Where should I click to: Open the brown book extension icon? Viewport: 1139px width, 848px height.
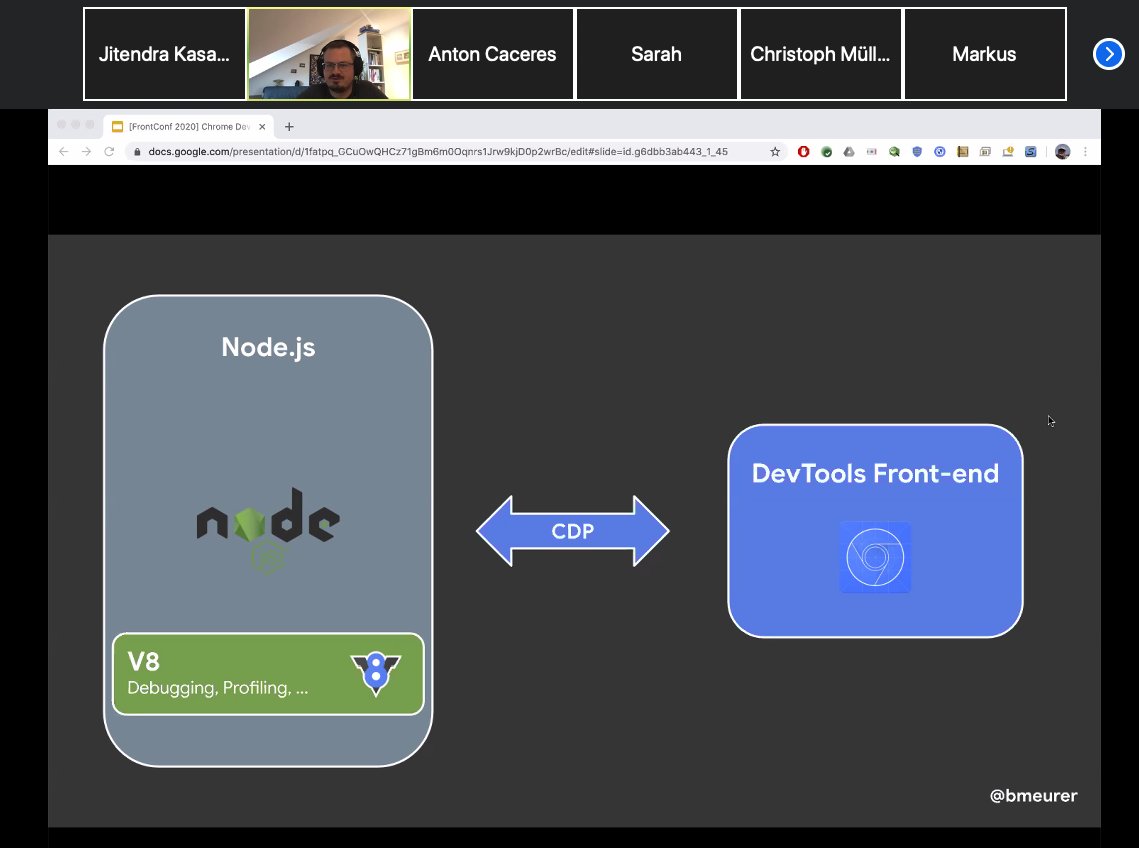[x=962, y=151]
